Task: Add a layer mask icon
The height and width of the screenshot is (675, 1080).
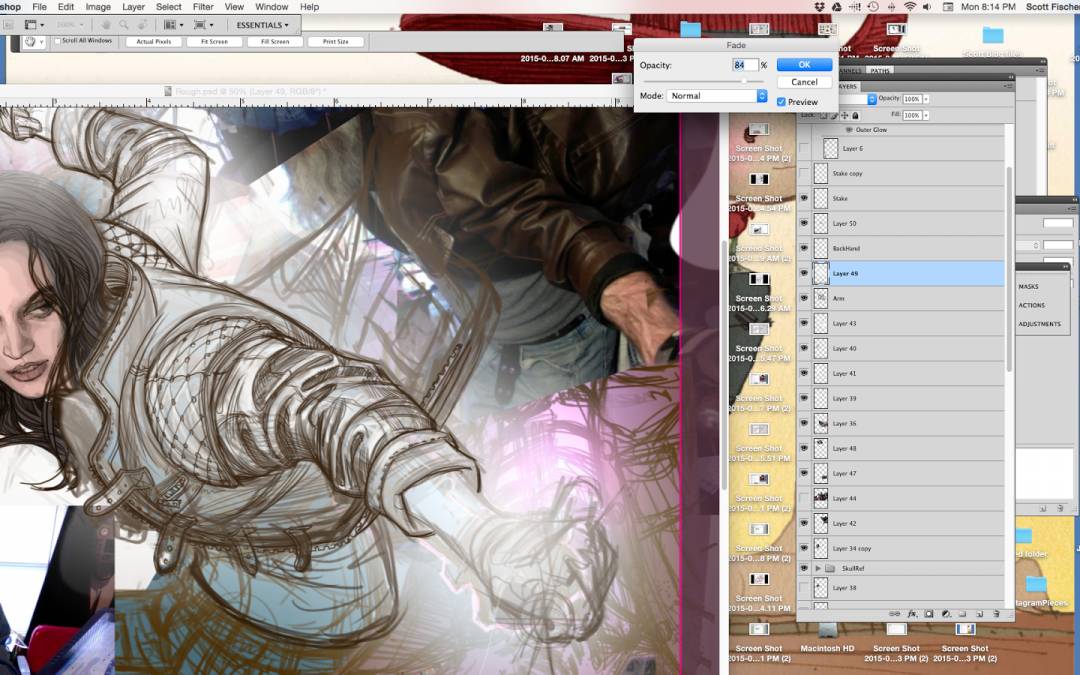Action: pyautogui.click(x=928, y=613)
